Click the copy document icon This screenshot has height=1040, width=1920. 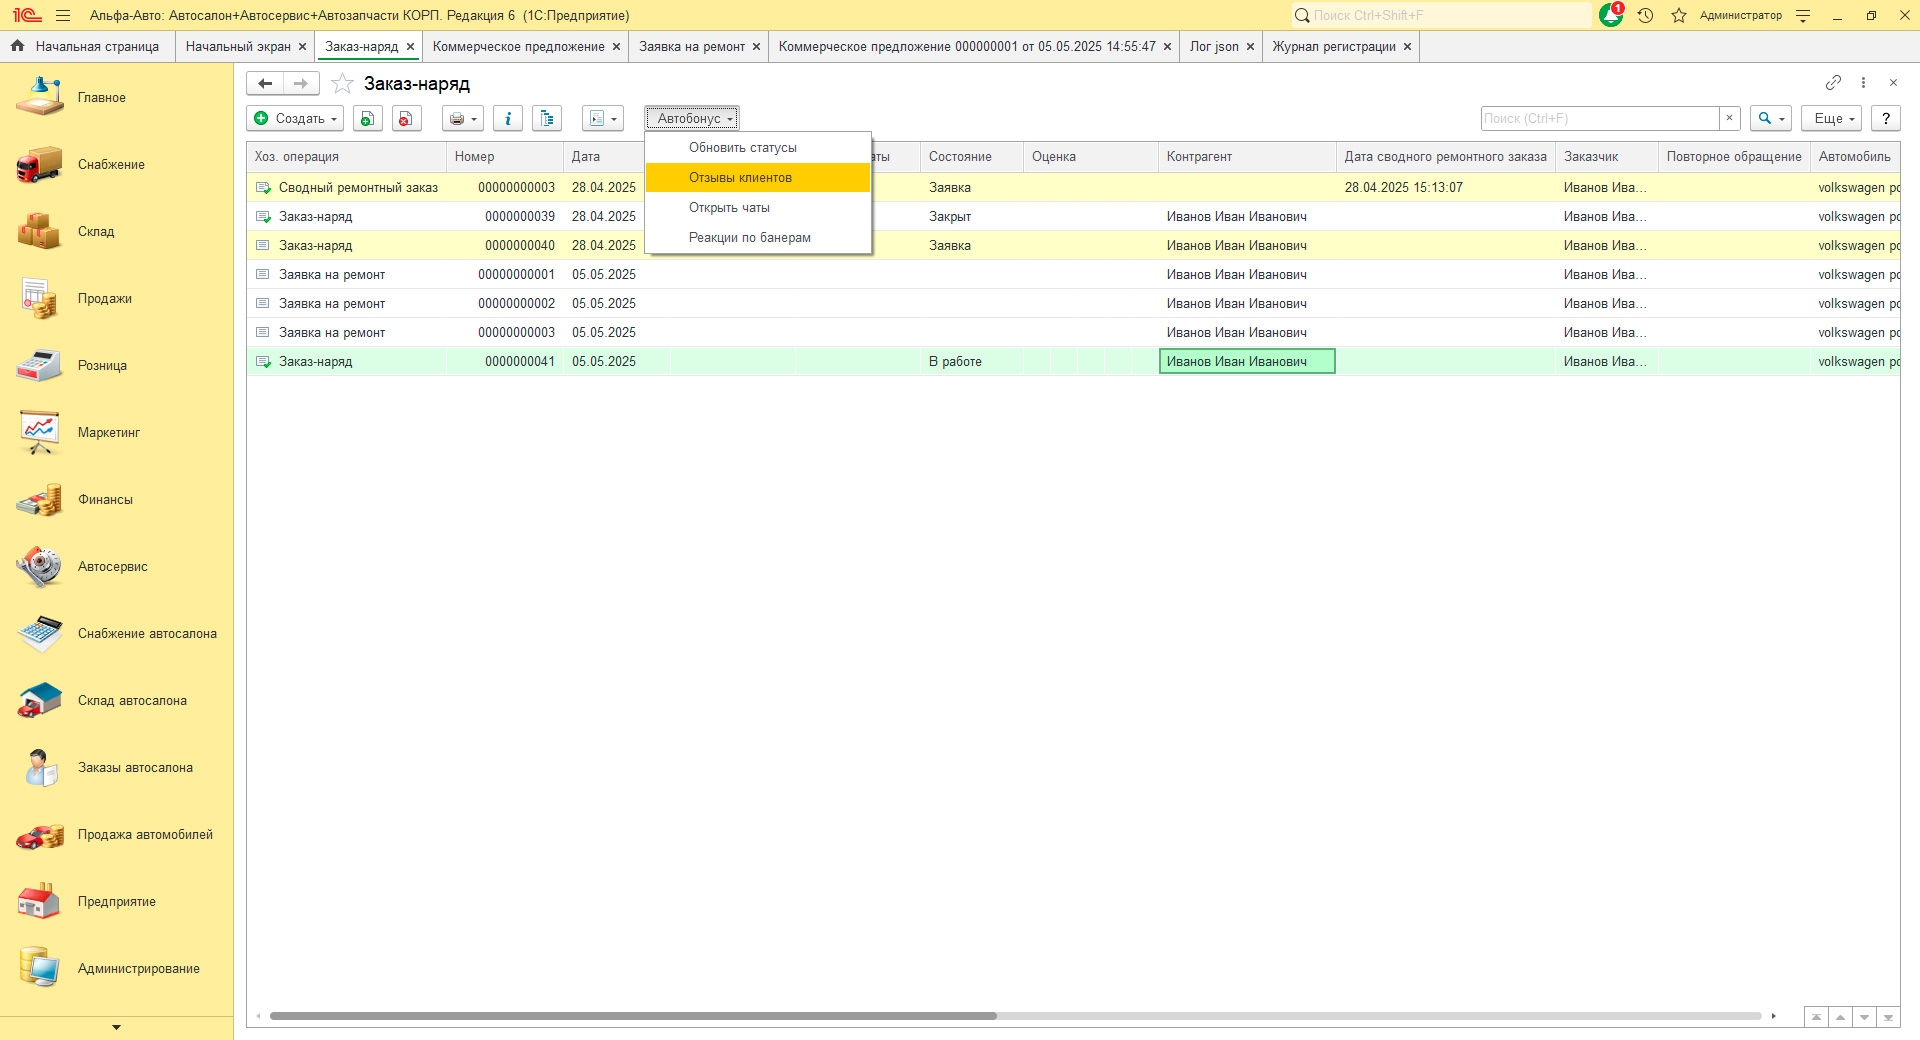tap(368, 118)
